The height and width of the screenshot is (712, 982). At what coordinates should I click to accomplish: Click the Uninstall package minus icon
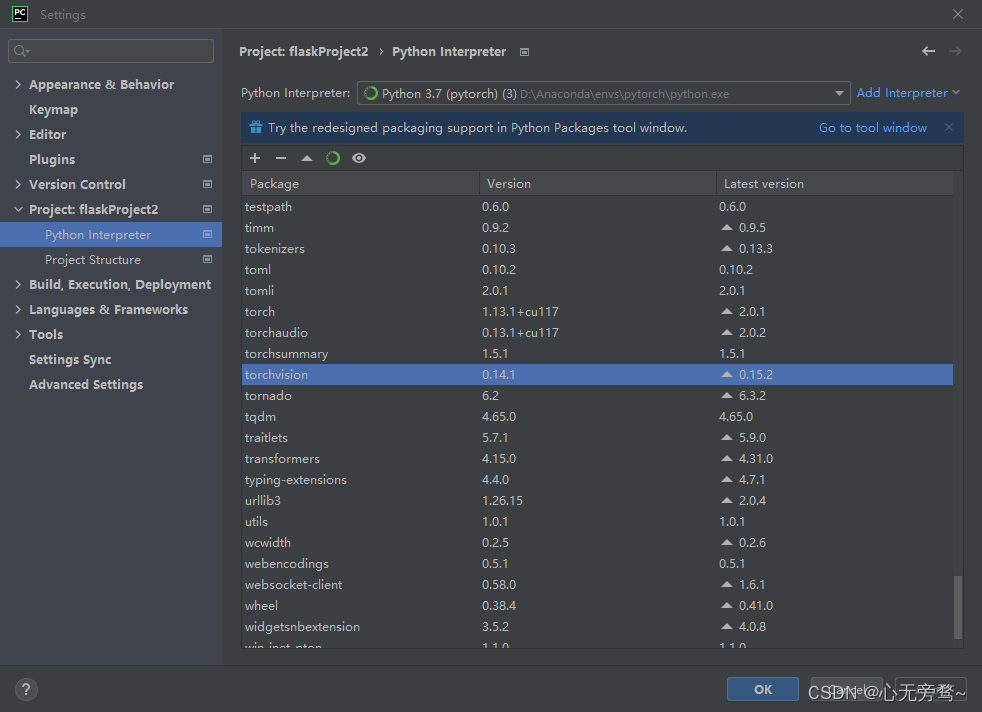(x=281, y=158)
